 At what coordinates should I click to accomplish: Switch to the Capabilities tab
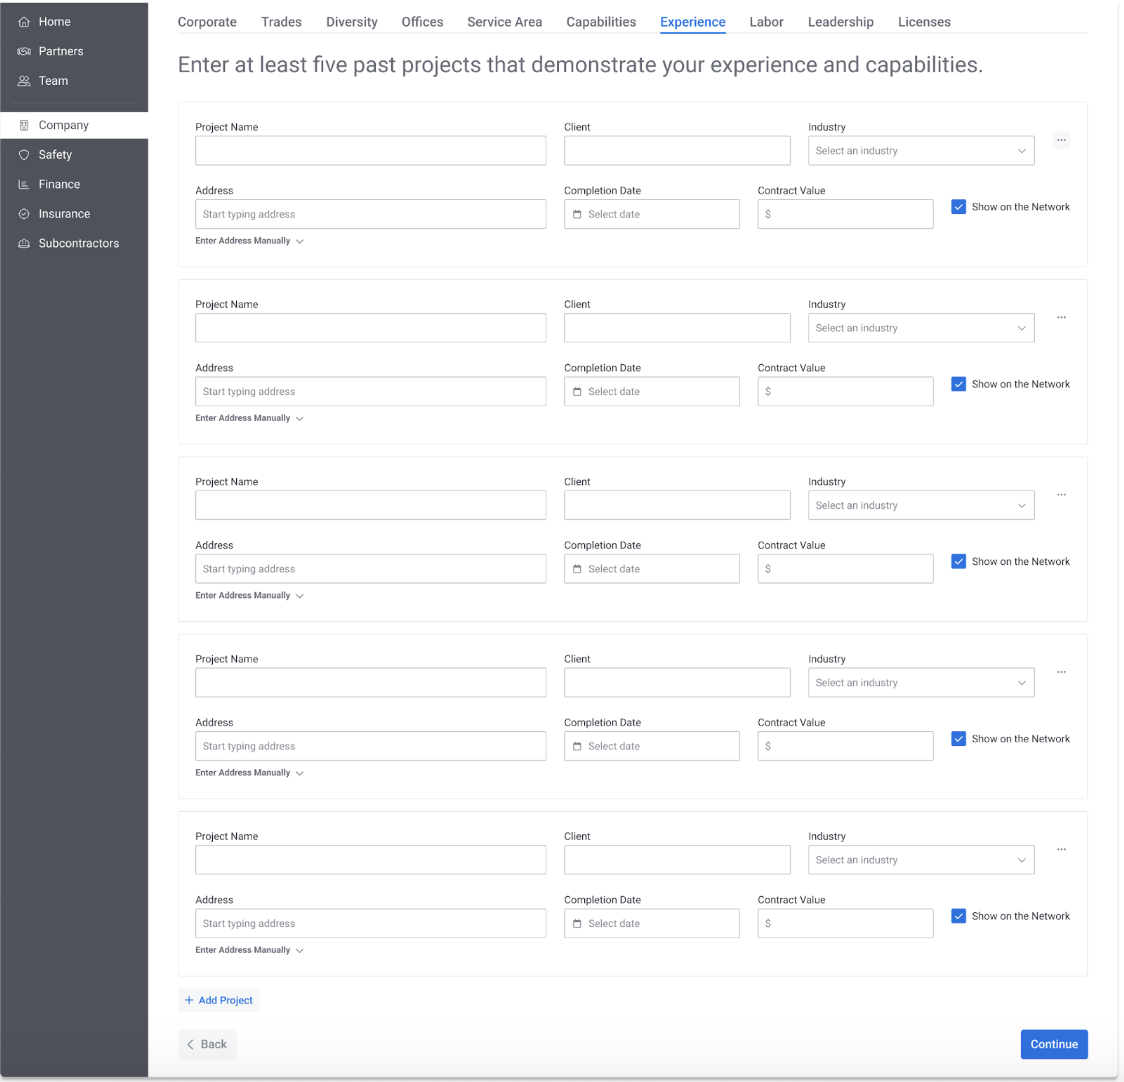[600, 22]
